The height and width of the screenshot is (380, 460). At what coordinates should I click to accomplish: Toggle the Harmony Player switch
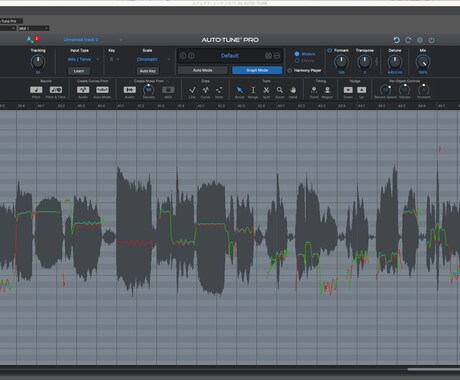(x=289, y=70)
